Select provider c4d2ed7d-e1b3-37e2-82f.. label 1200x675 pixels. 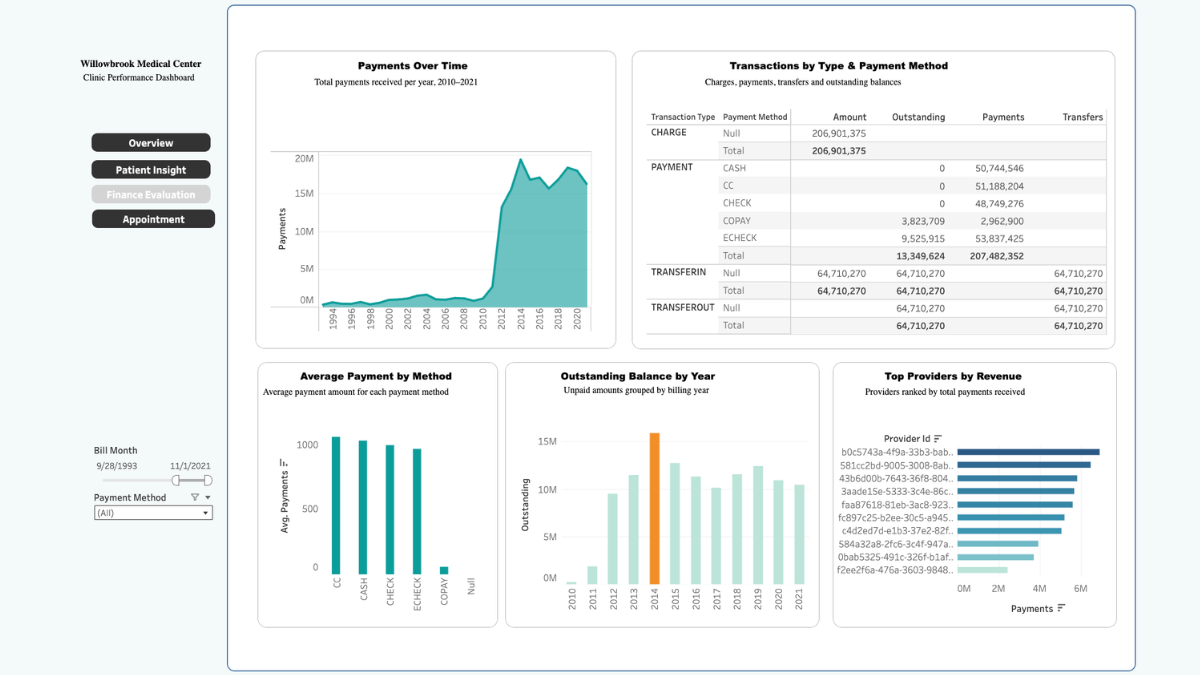point(897,531)
